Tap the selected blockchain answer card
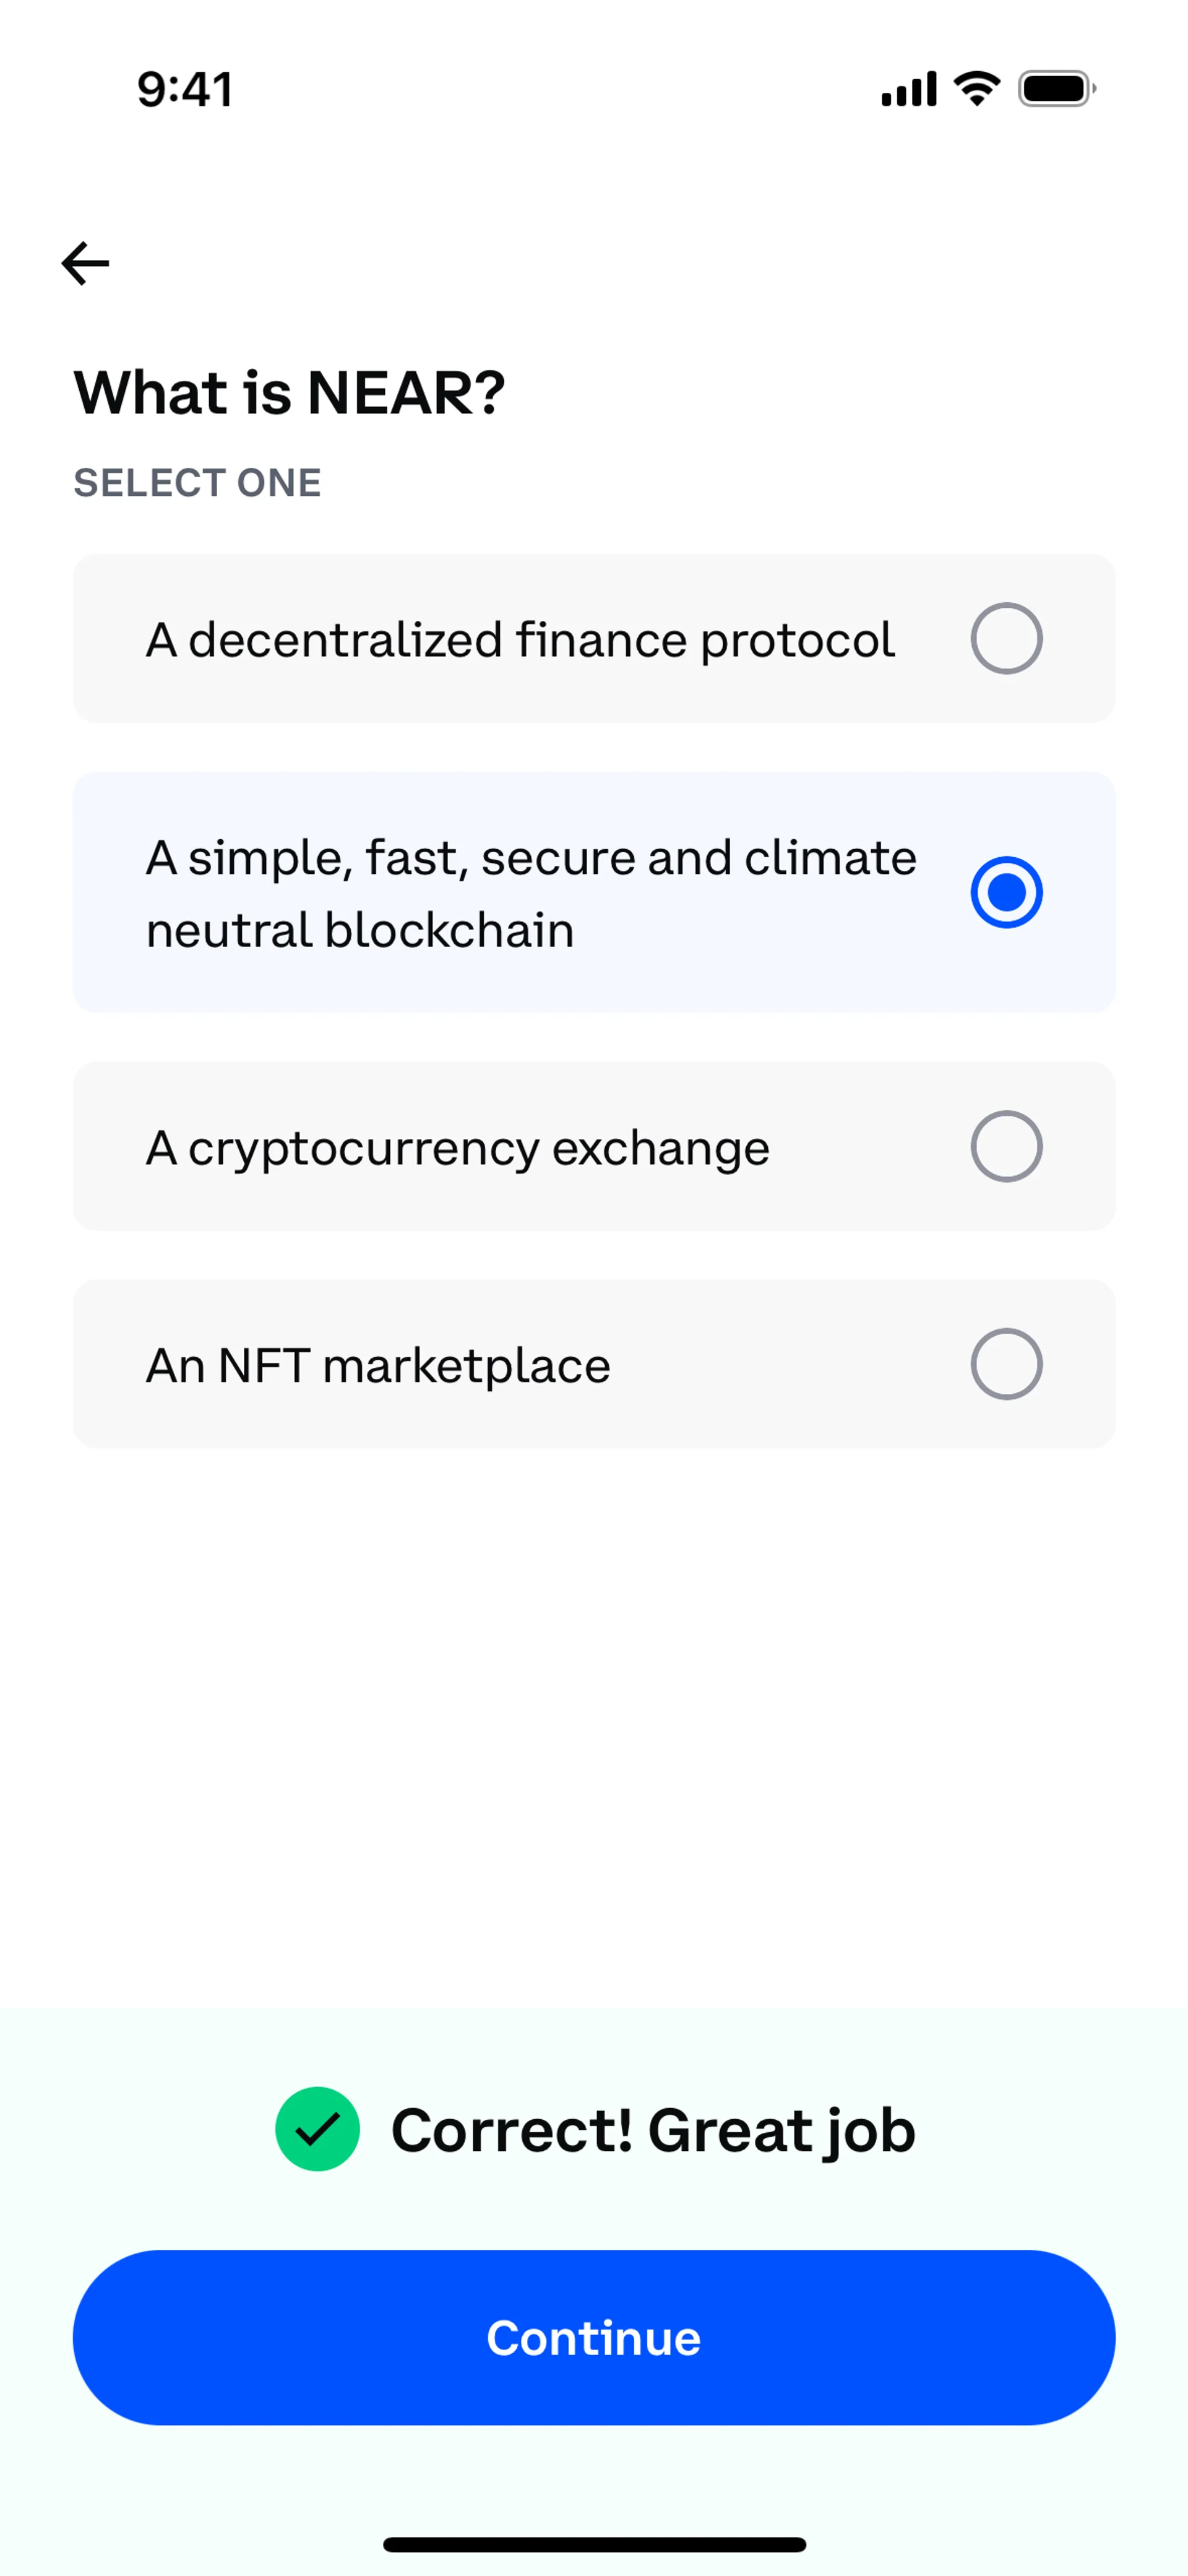Viewport: 1188px width, 2576px height. pos(594,892)
